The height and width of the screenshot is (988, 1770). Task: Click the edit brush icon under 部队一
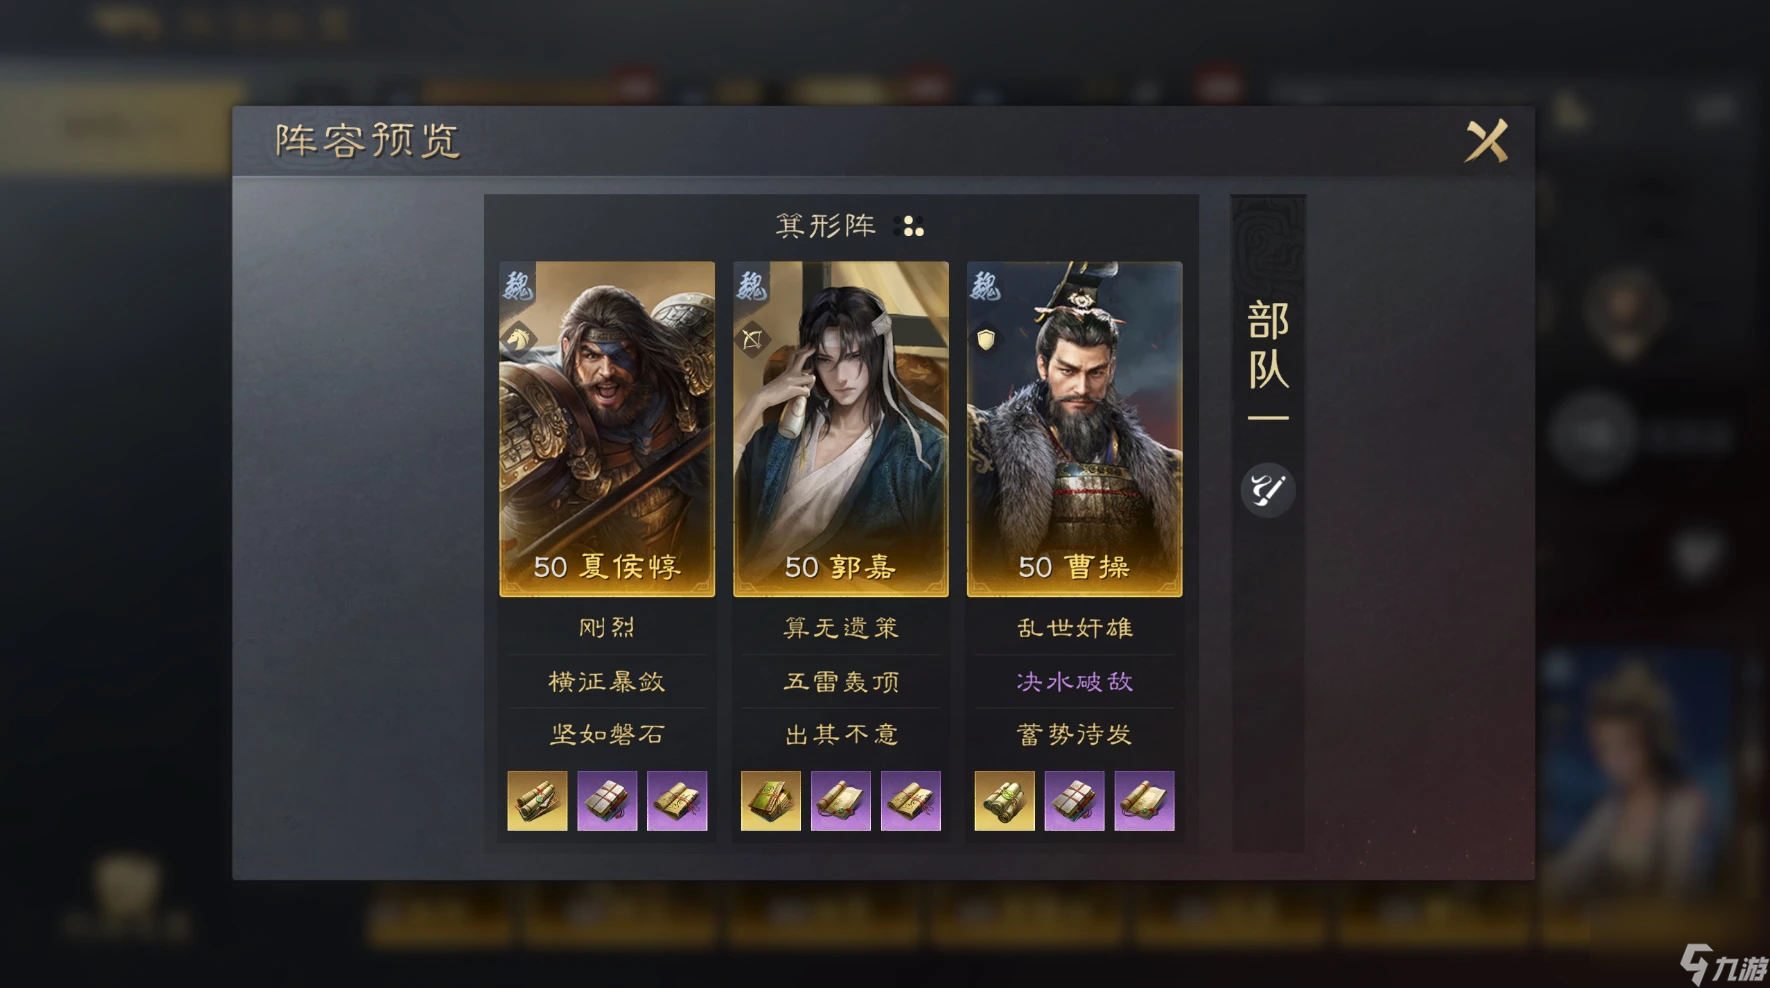point(1267,490)
